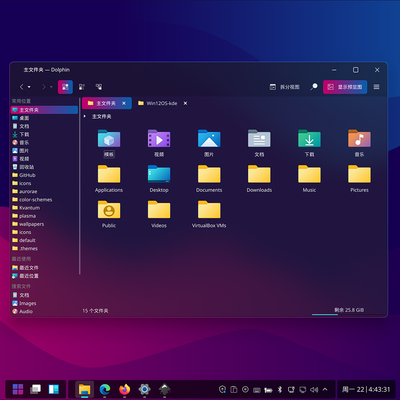Select the VirtualBox VMs folder
400x400 pixels.
point(209,210)
